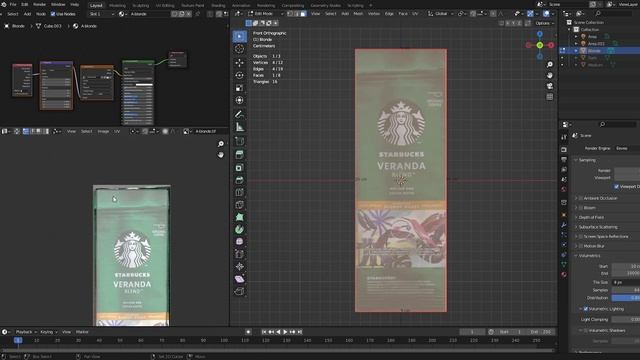Select the Select Box tool in viewport toolbar

(240, 36)
